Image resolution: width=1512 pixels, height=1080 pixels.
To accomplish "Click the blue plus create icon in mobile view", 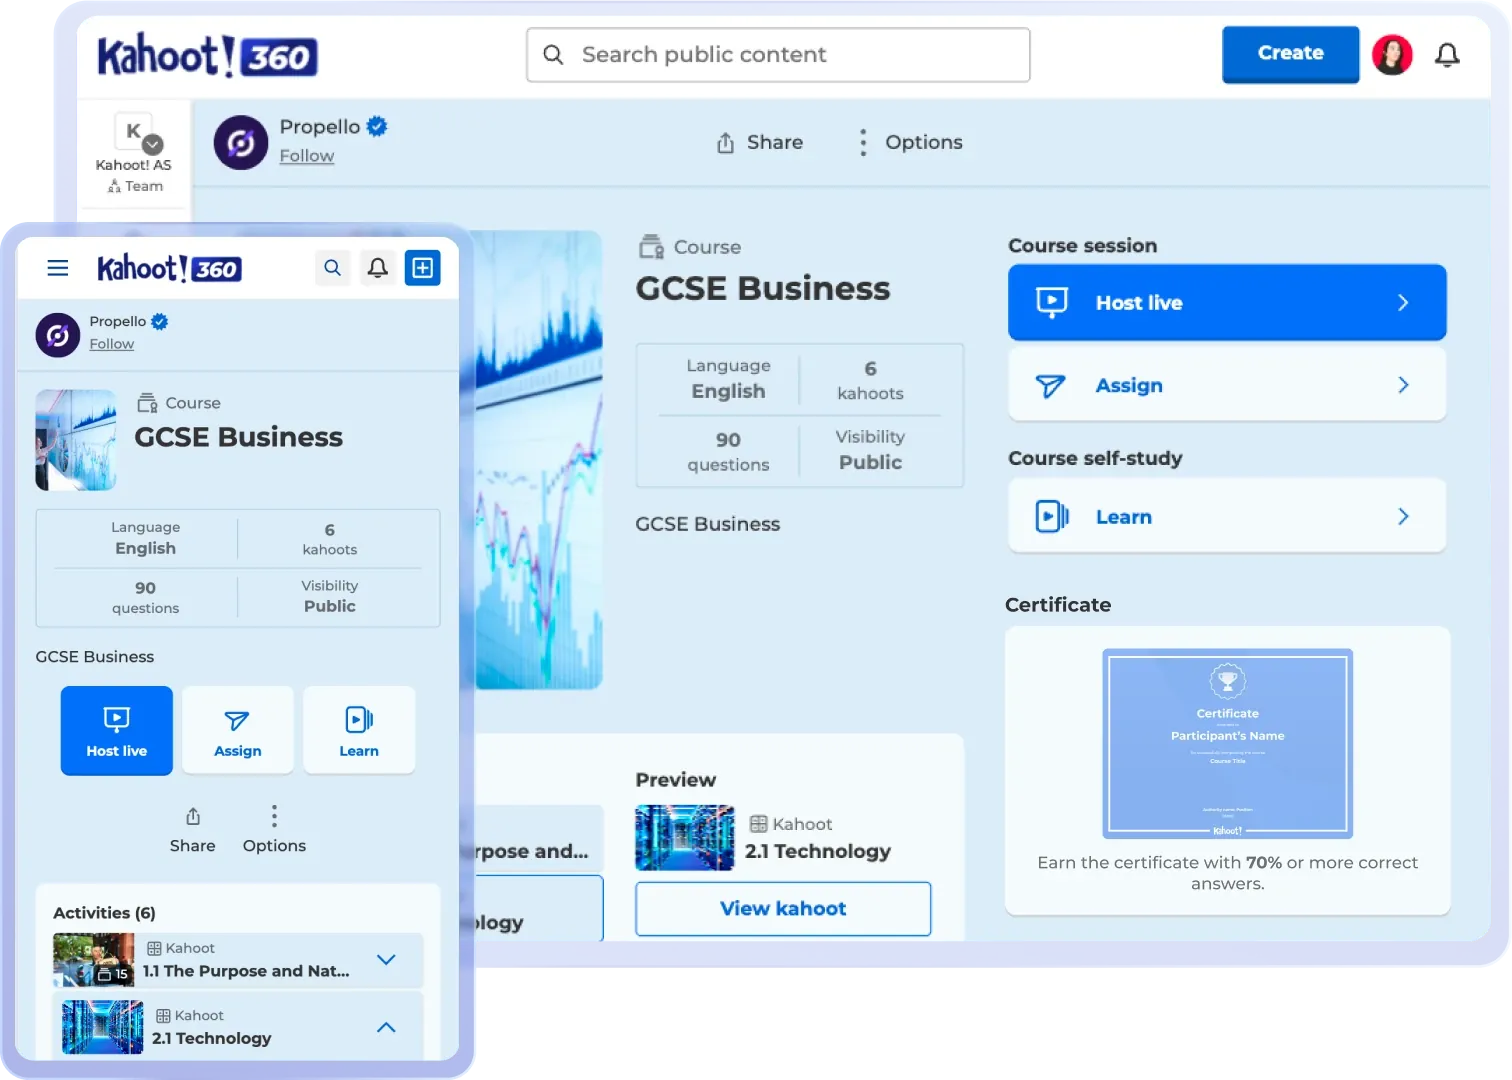I will click(423, 268).
